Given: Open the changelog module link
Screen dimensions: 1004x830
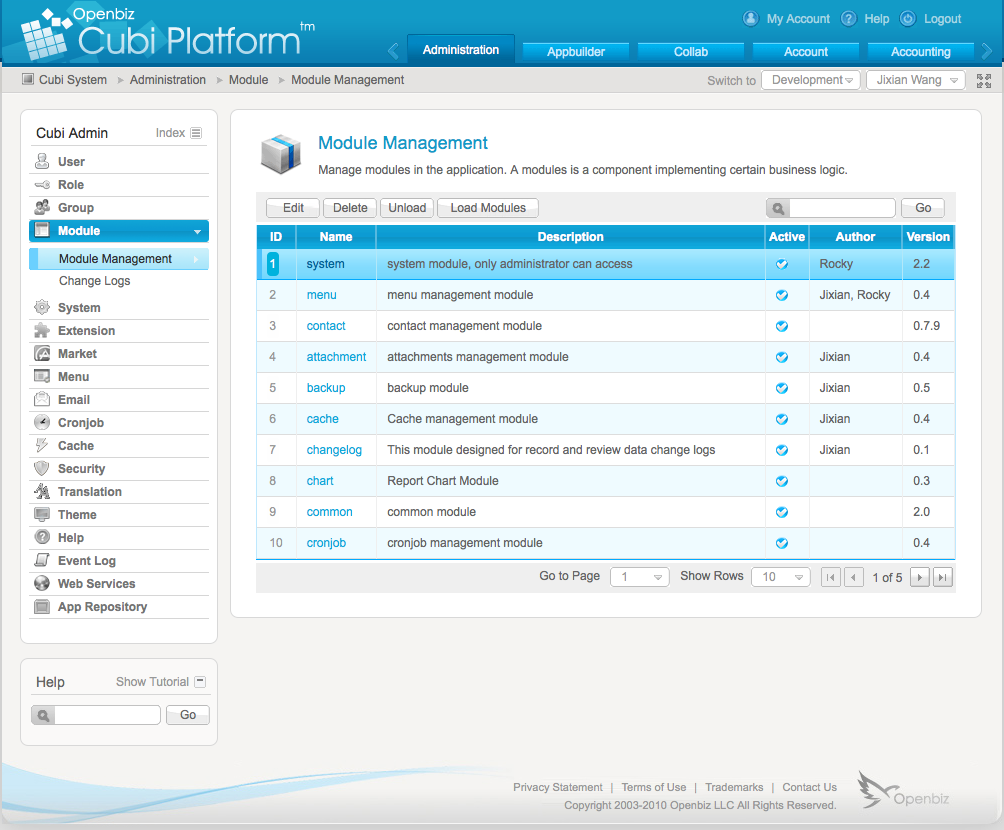Looking at the screenshot, I should pyautogui.click(x=334, y=449).
